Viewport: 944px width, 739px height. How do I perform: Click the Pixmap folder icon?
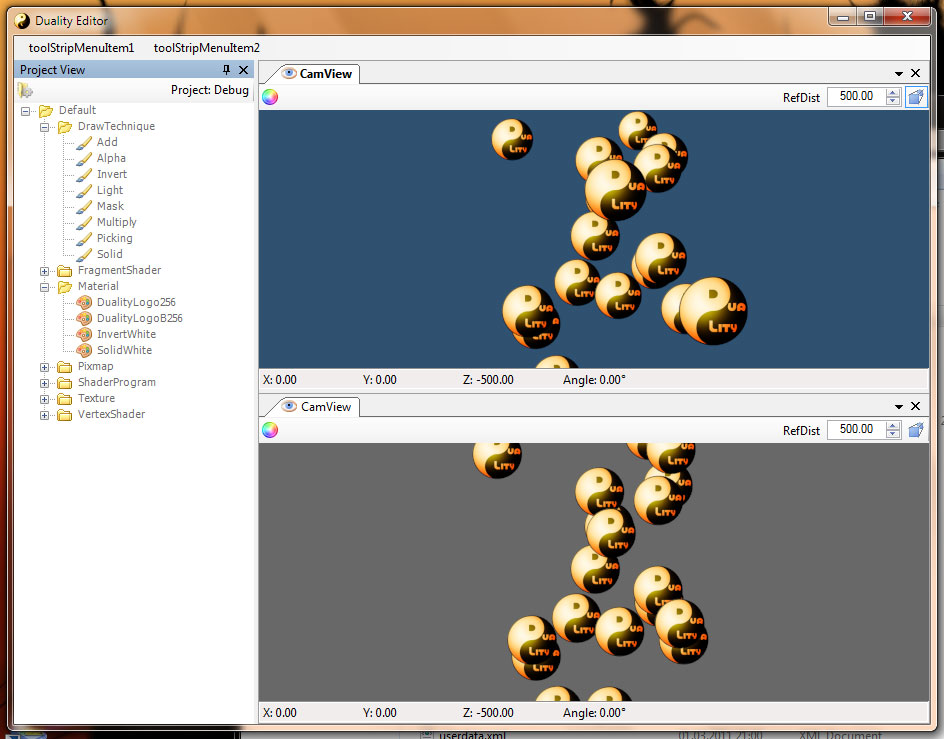[x=65, y=367]
